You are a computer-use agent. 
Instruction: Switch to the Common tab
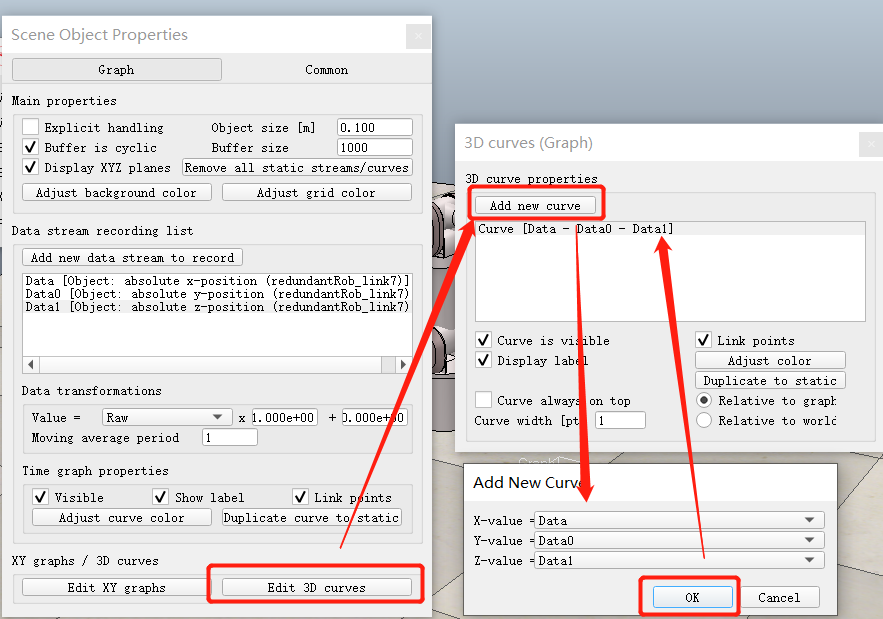click(326, 70)
